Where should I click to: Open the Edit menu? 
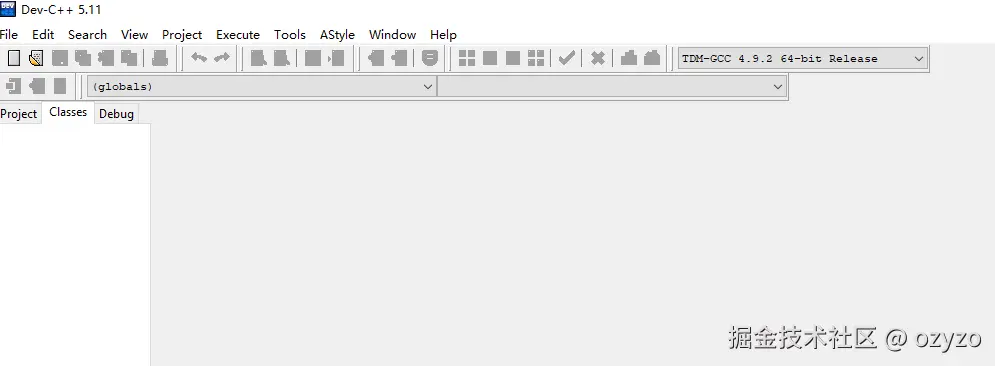coord(43,34)
